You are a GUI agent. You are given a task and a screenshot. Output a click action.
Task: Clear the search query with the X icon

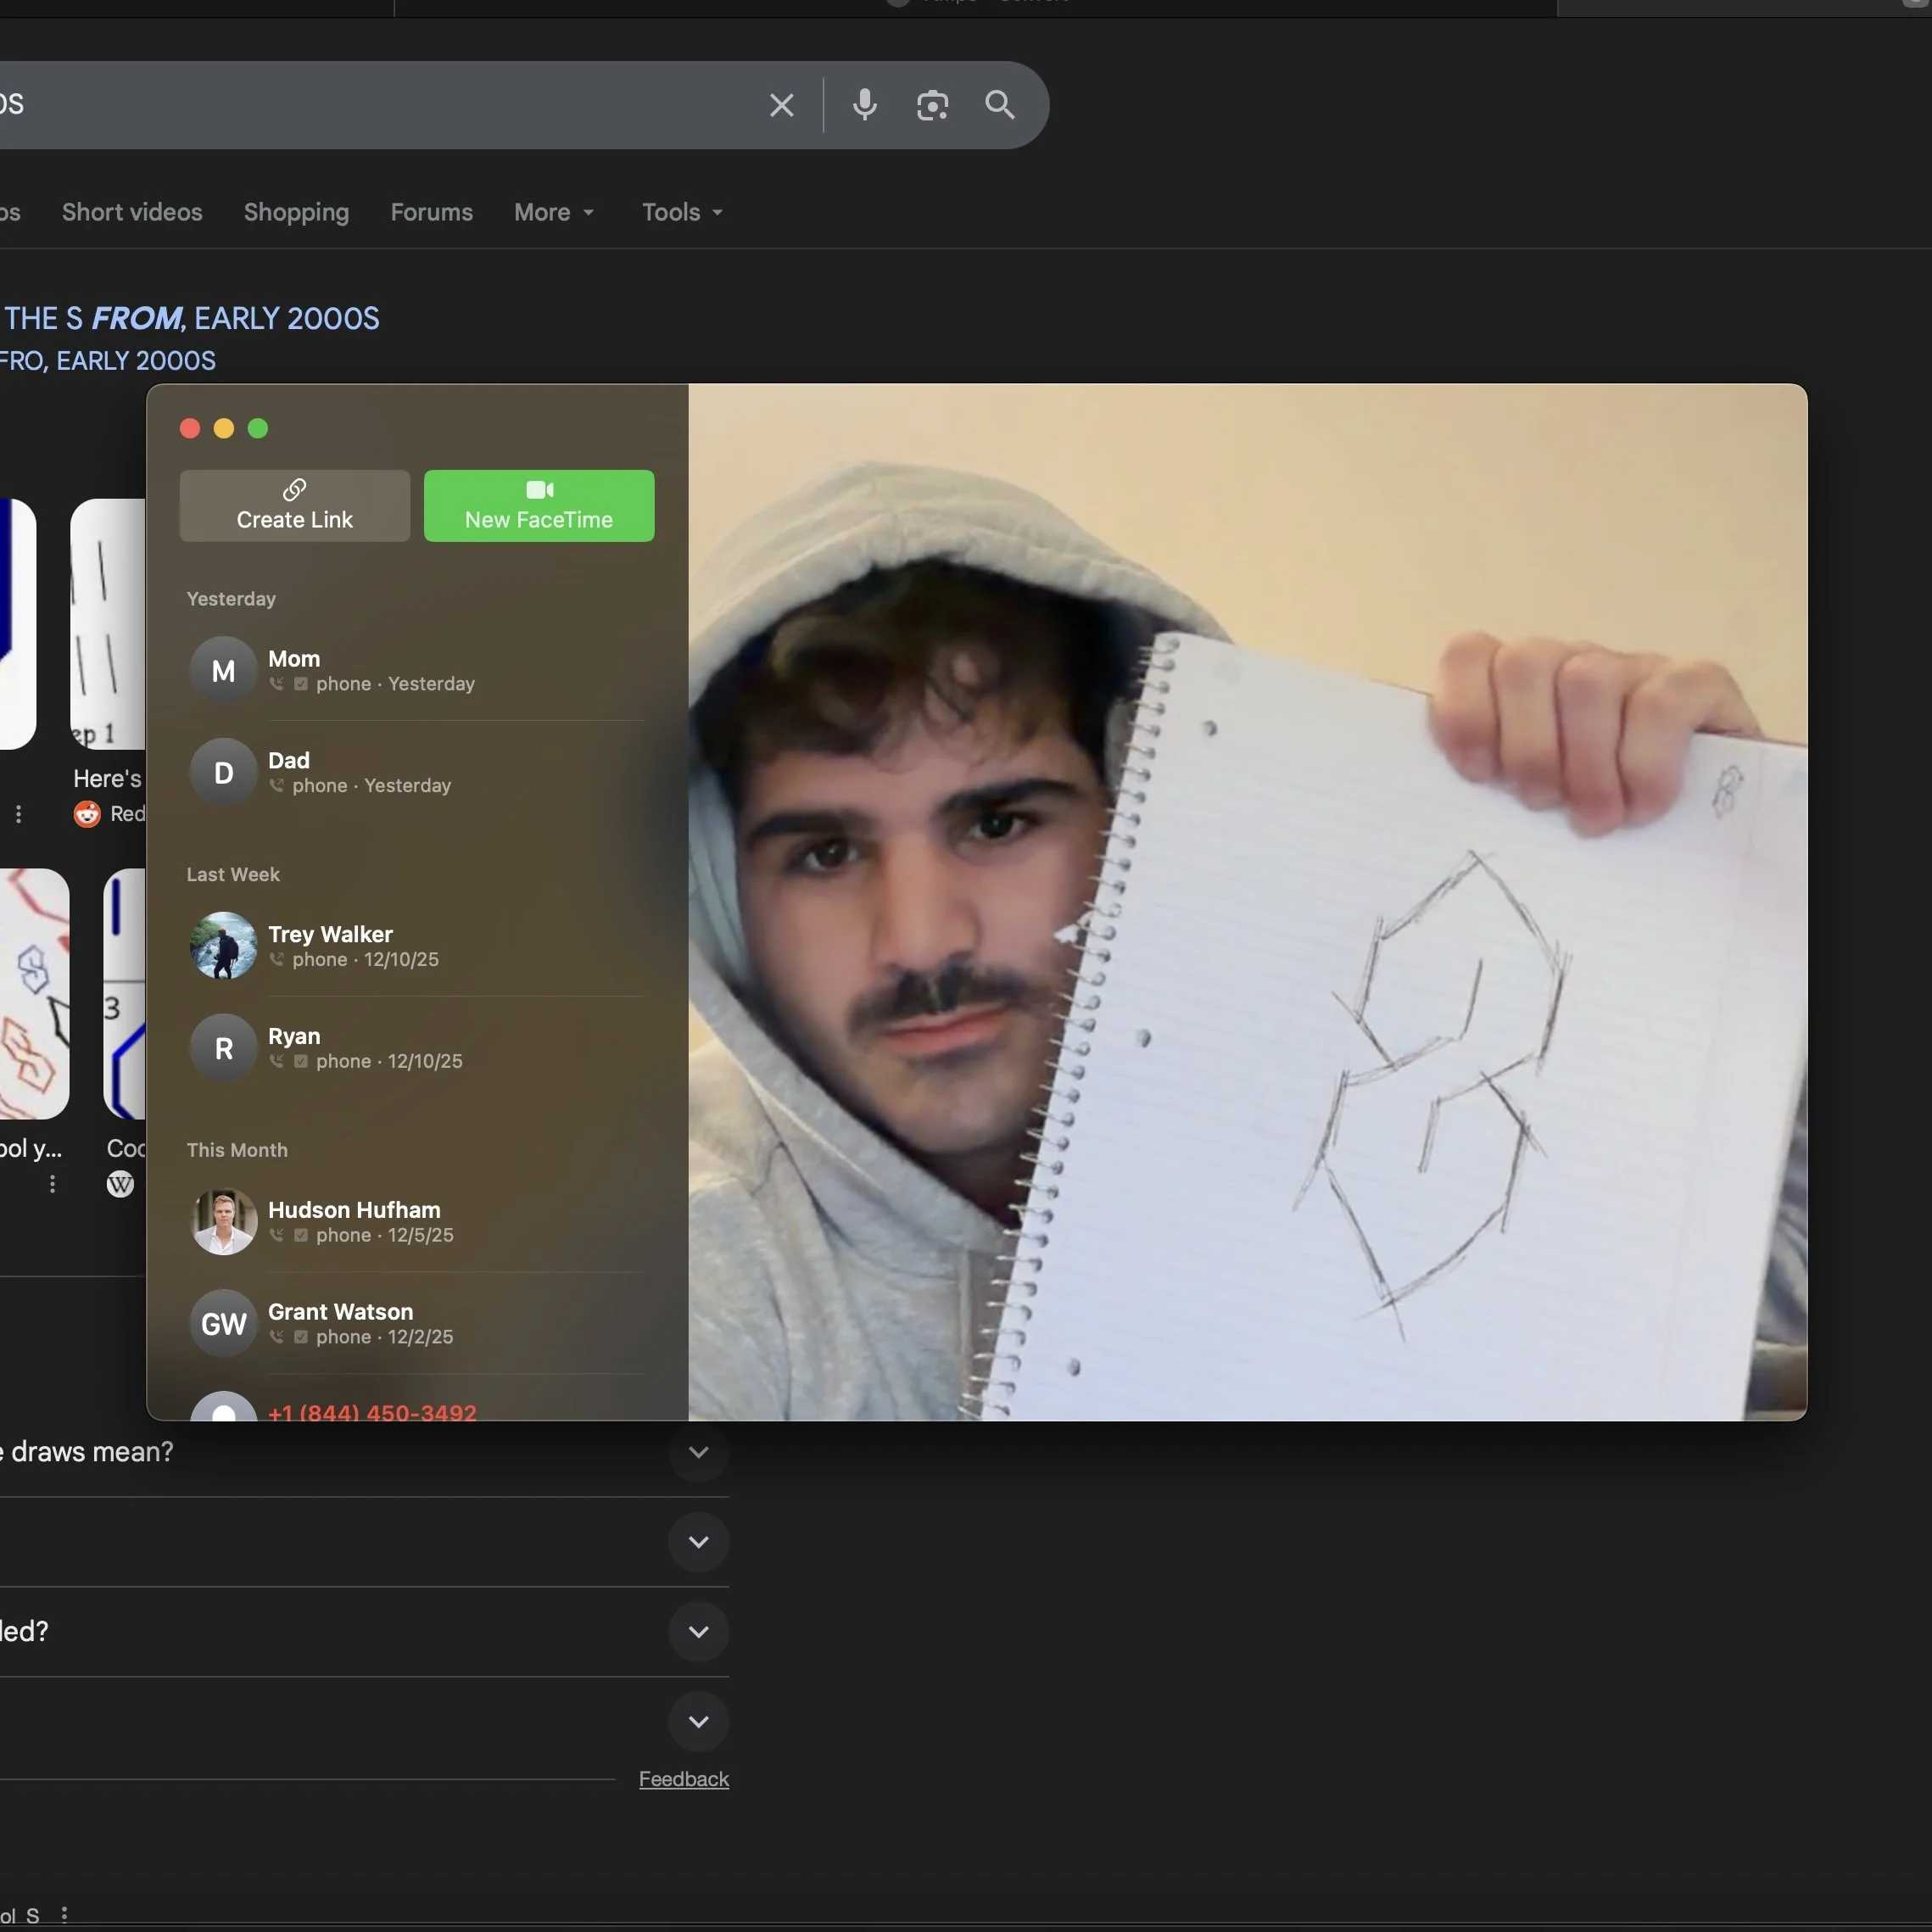point(781,105)
